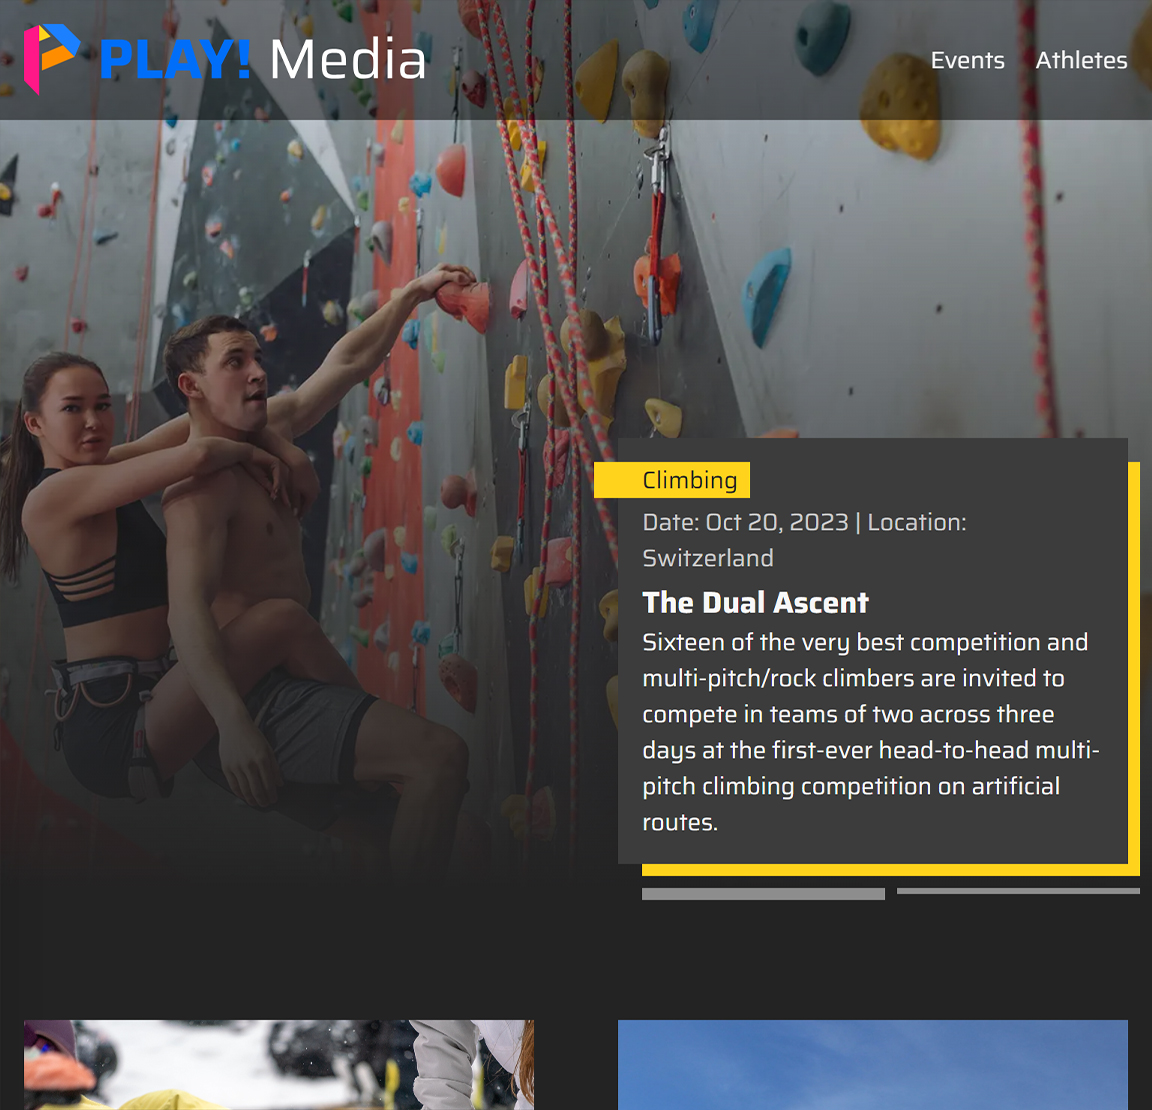Open the Events navigation item

(x=968, y=60)
